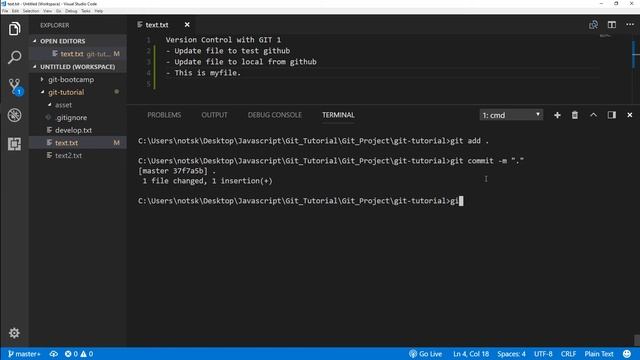640x360 pixels.
Task: Open the Manage gear menu
Action: [x=14, y=333]
